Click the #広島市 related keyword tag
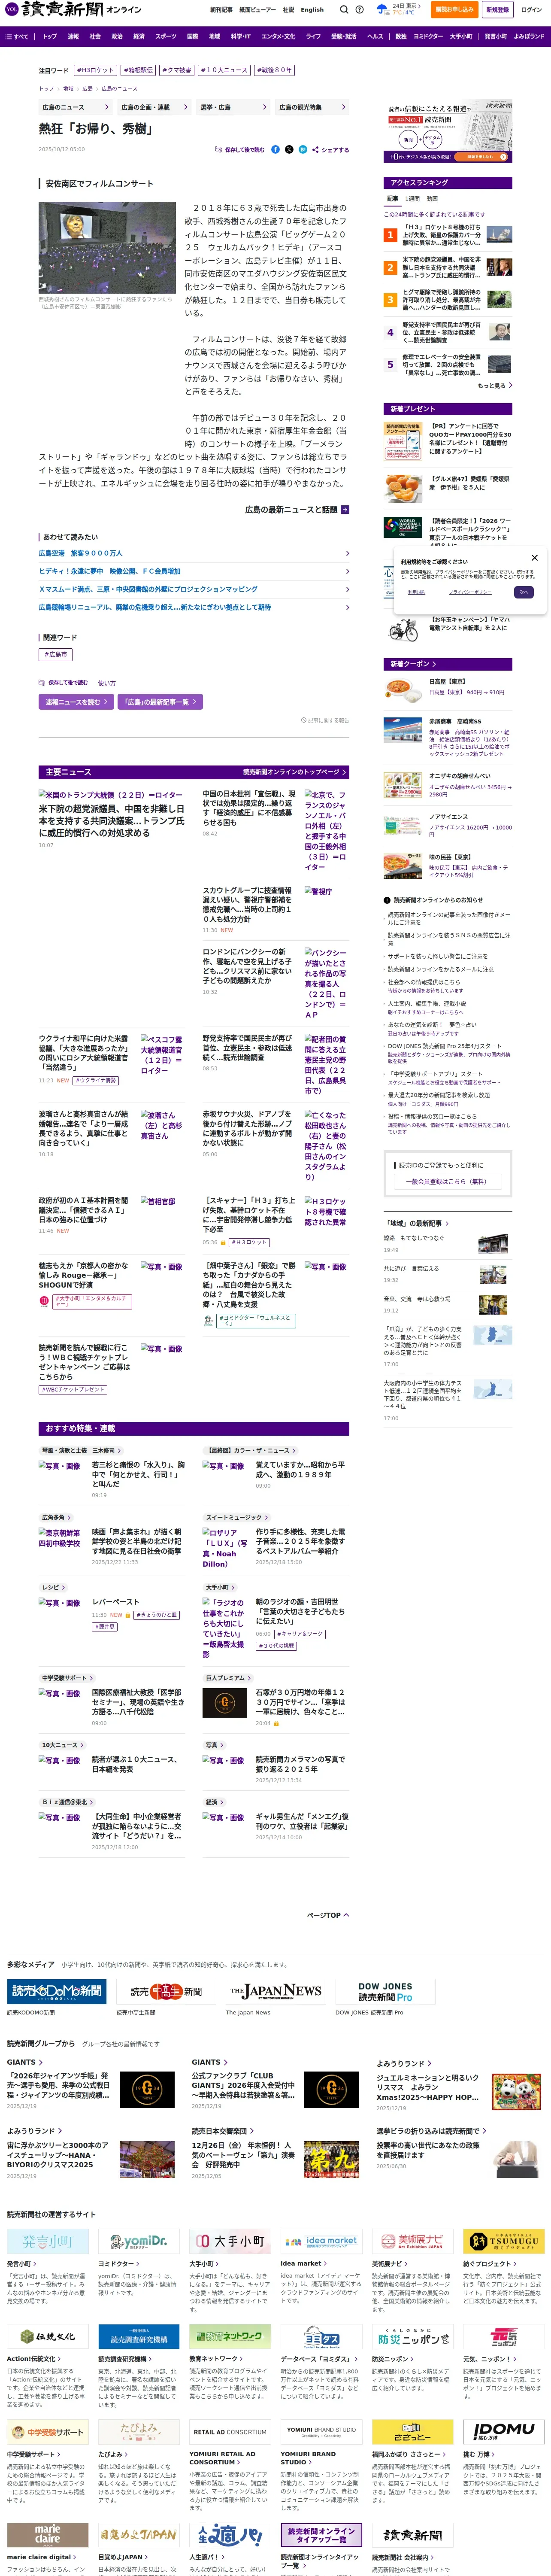The width and height of the screenshot is (551, 2576). tap(56, 655)
